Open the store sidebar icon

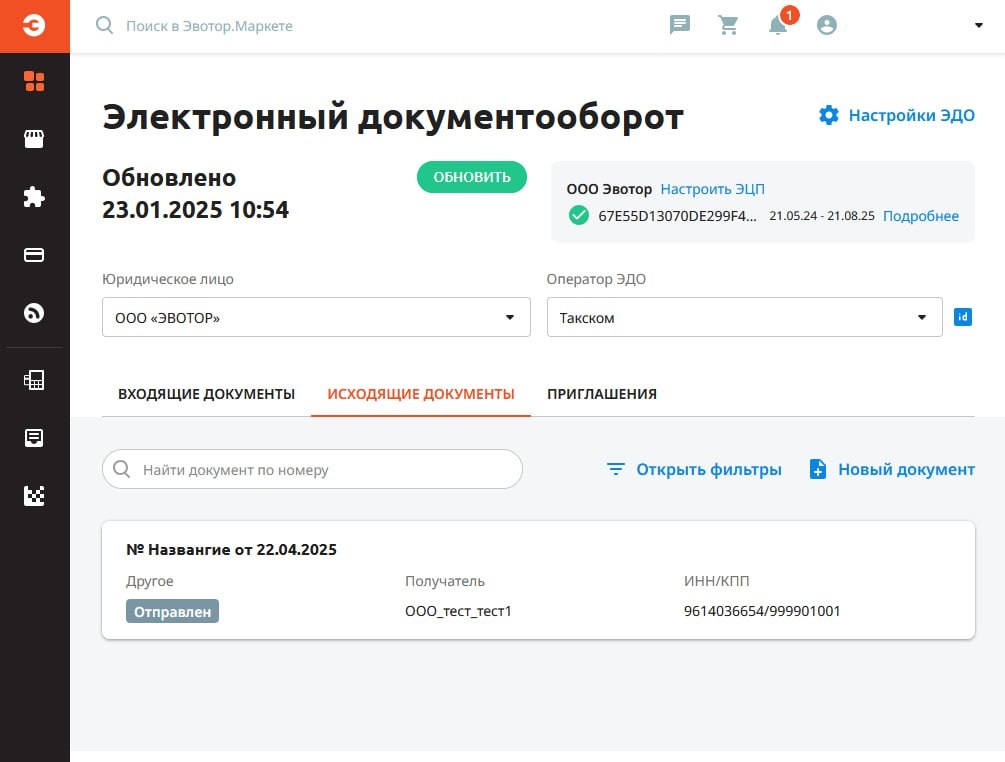34,139
